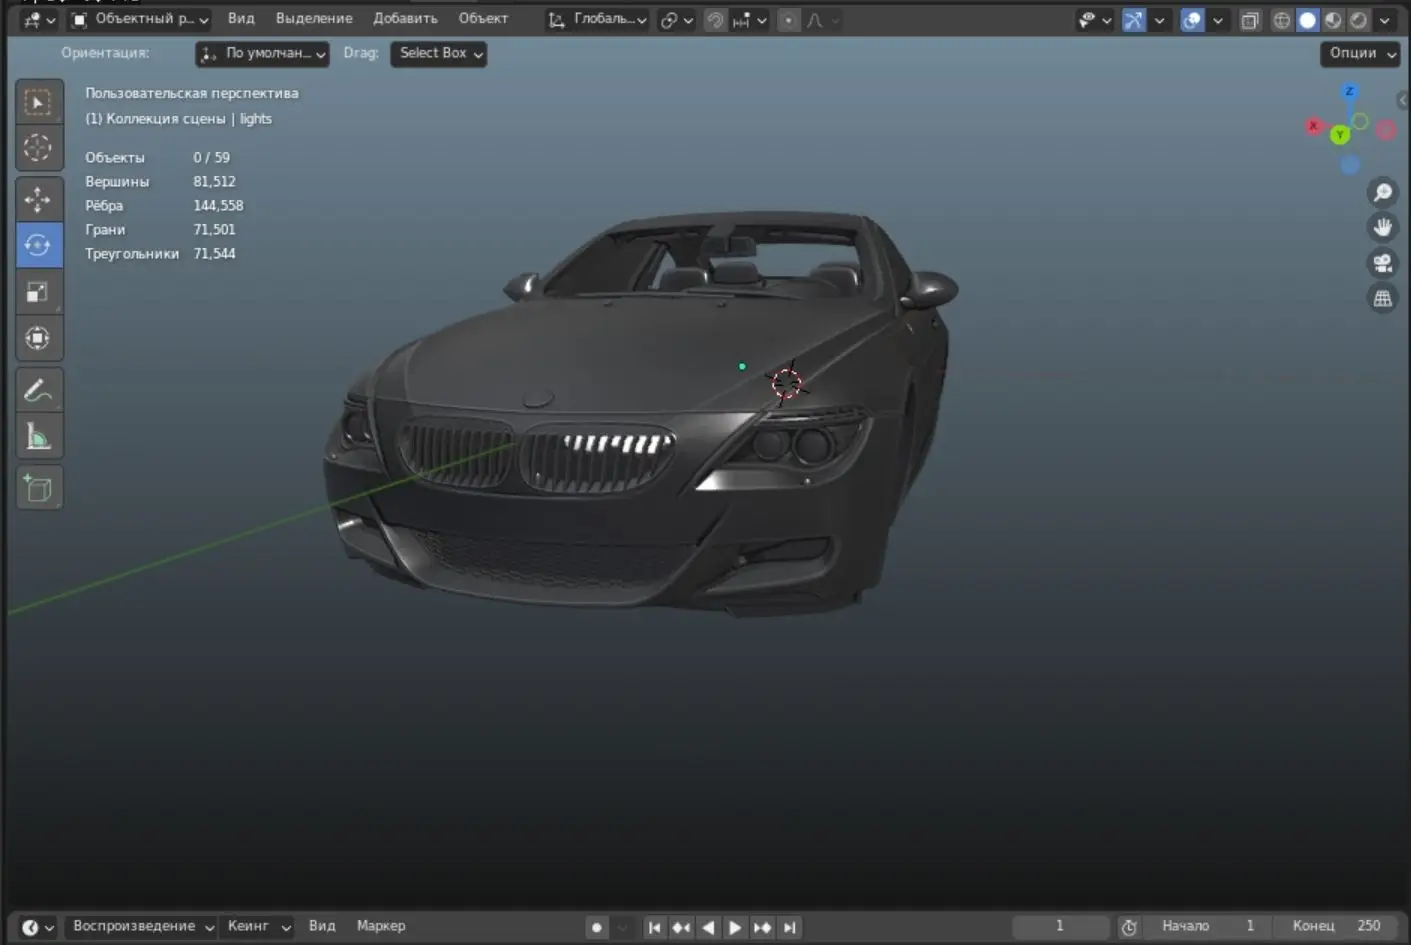The image size is (1411, 945).
Task: Pick the Annotate pencil tool
Action: pyautogui.click(x=38, y=391)
